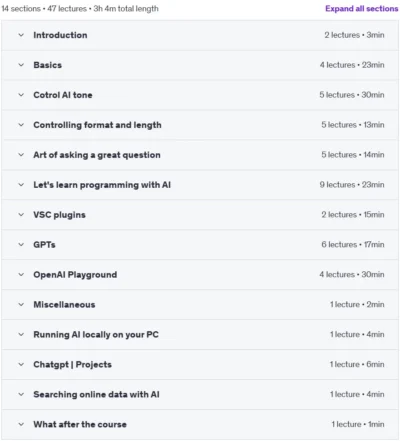This screenshot has height=441, width=400.
Task: Select the Miscellaneous section heading
Action: [x=64, y=305]
